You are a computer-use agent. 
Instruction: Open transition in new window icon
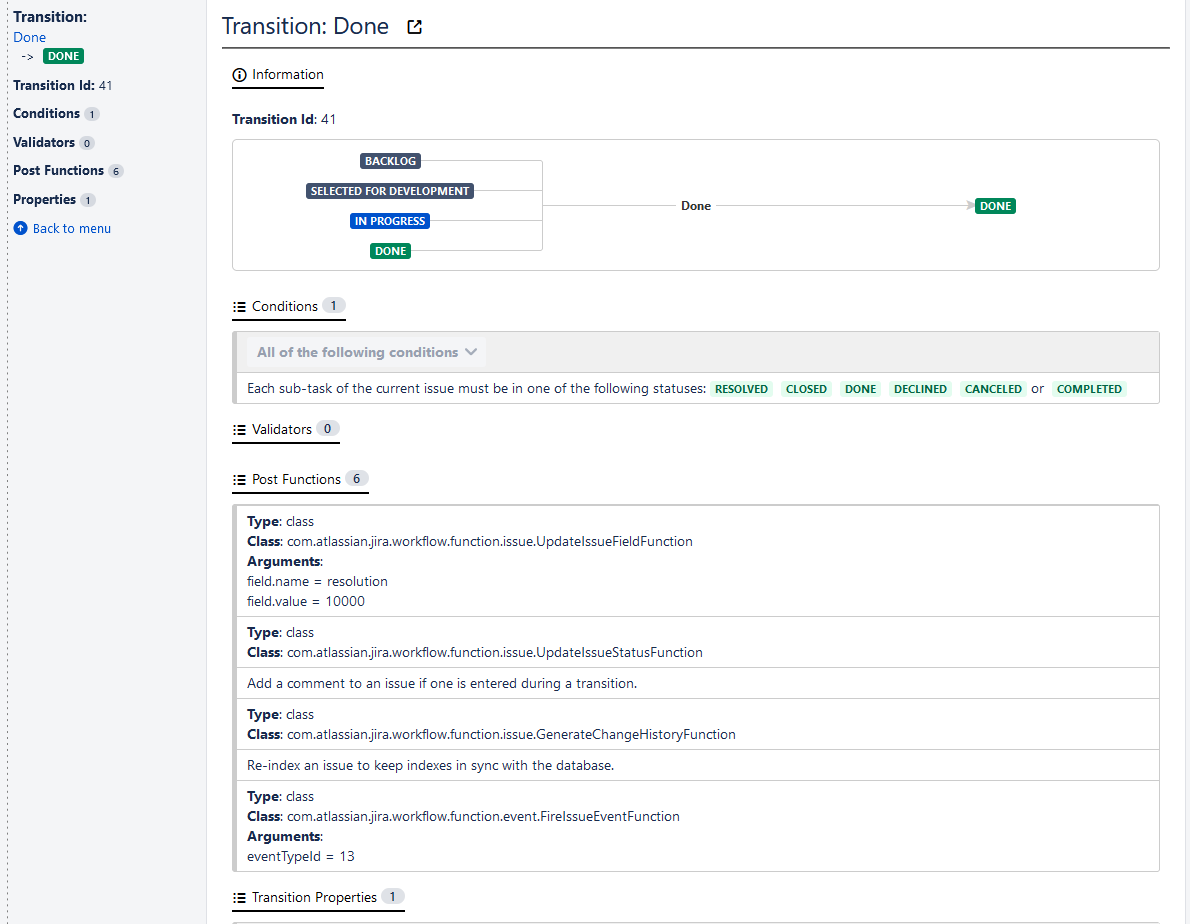tap(415, 28)
